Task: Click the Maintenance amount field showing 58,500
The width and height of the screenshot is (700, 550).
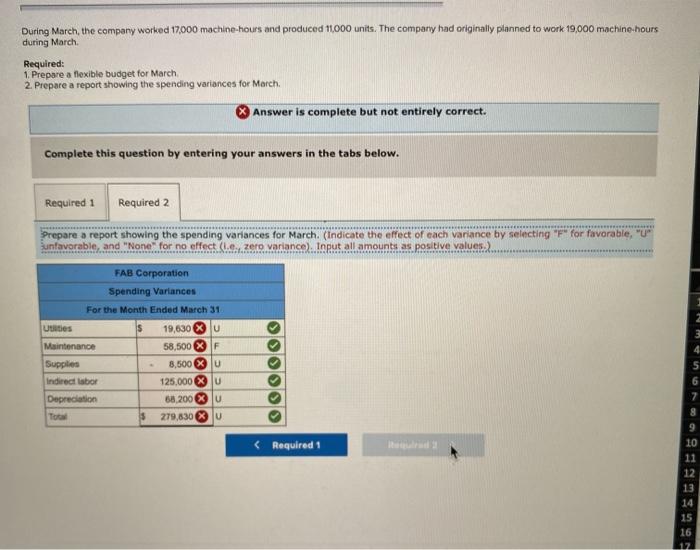Action: pos(172,346)
